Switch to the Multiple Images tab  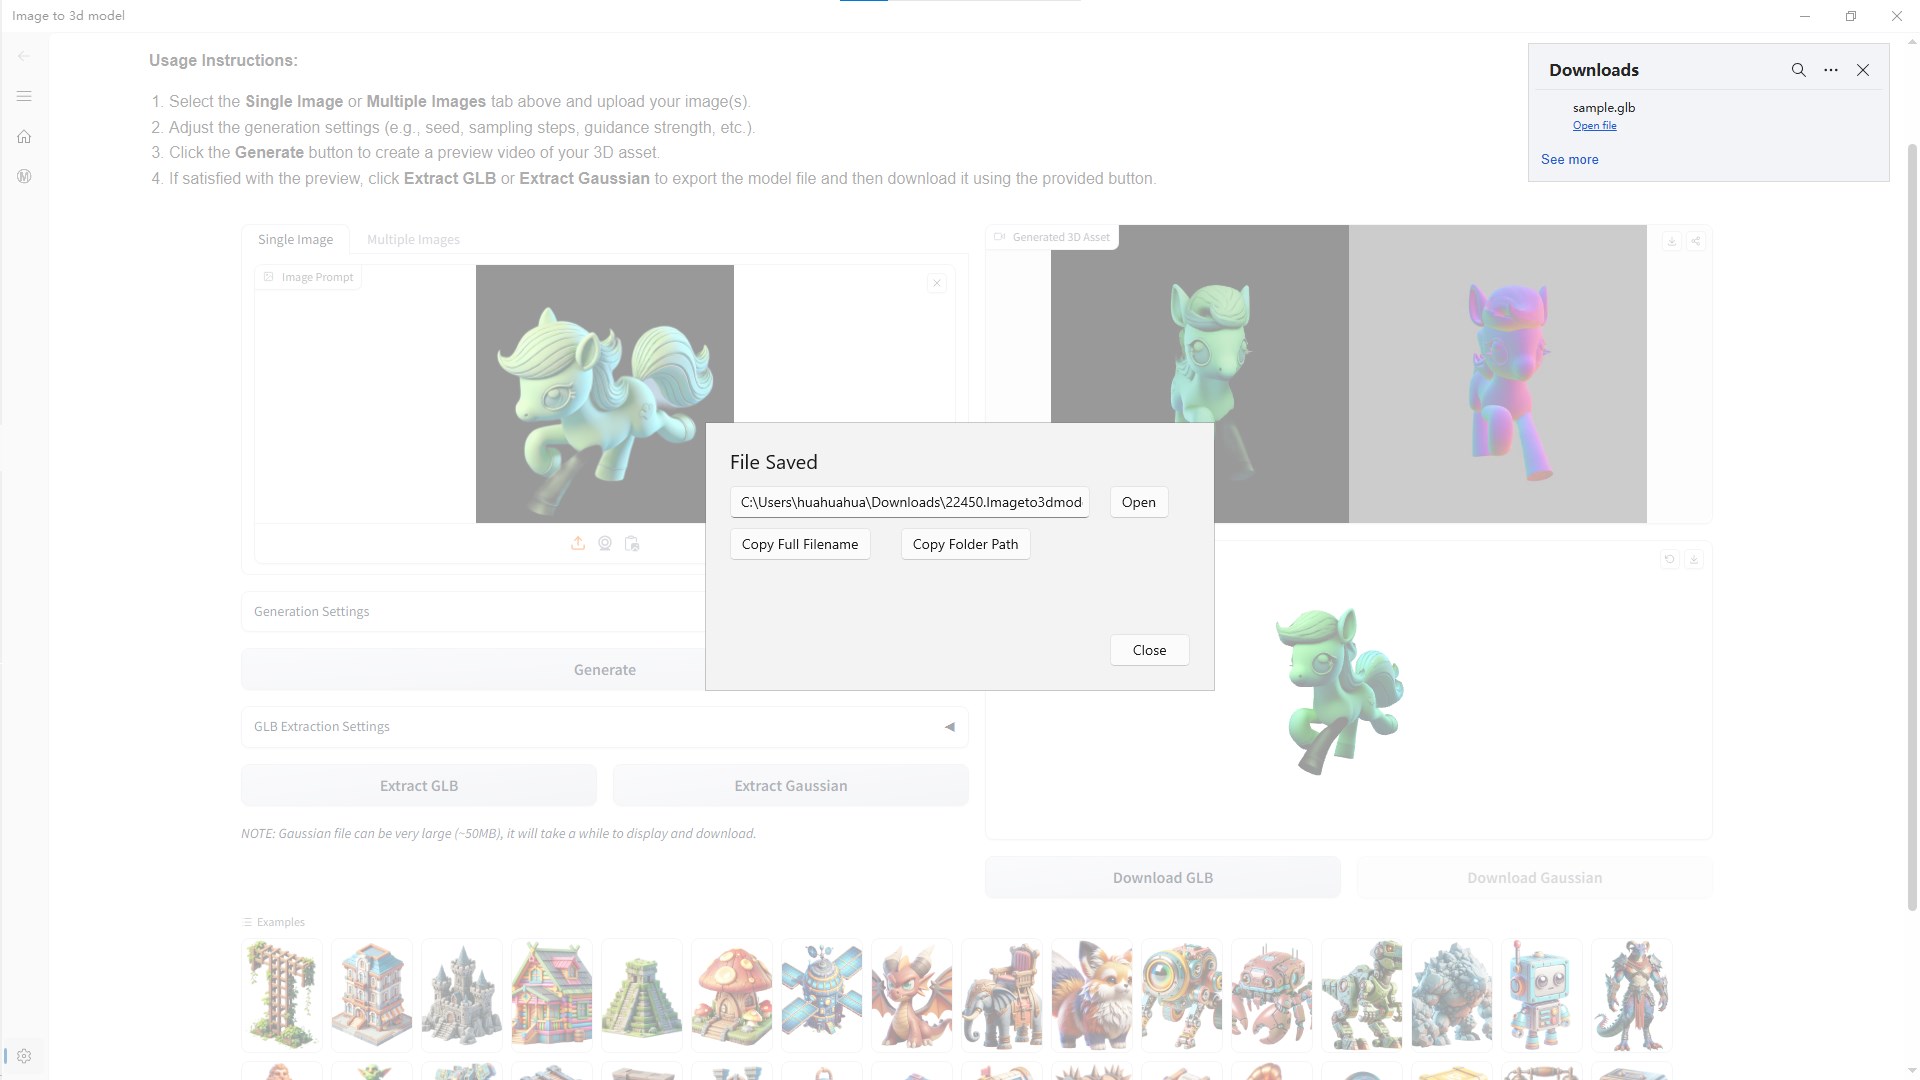pos(413,239)
